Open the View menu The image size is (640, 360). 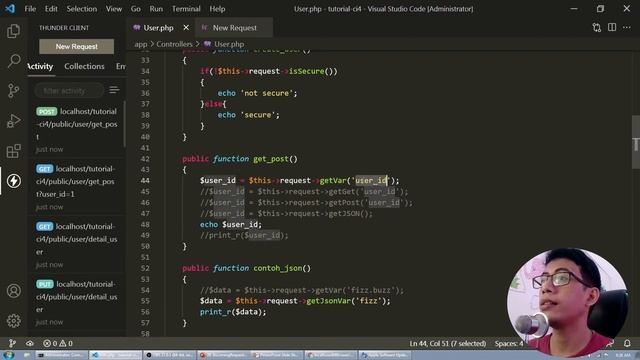point(113,9)
